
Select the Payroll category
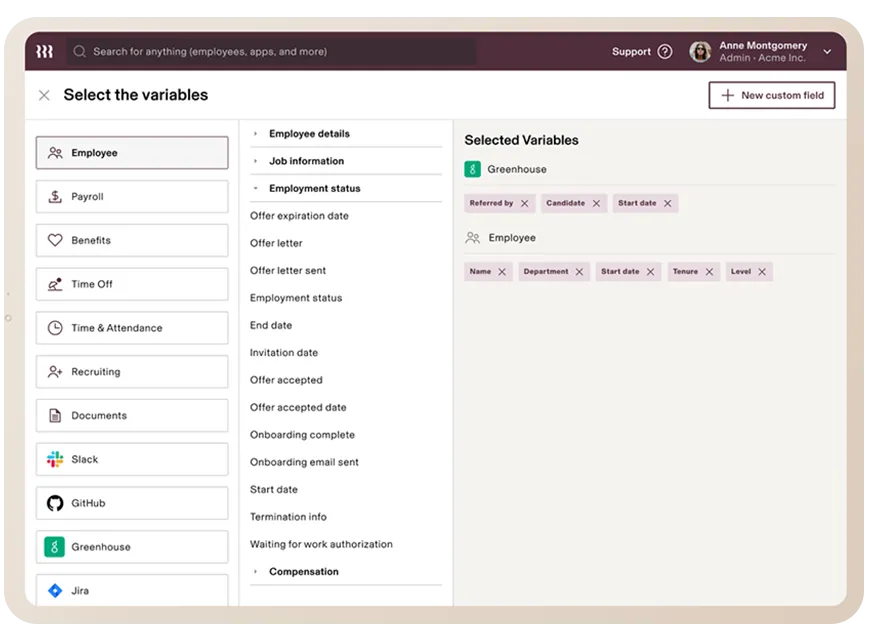pyautogui.click(x=132, y=197)
